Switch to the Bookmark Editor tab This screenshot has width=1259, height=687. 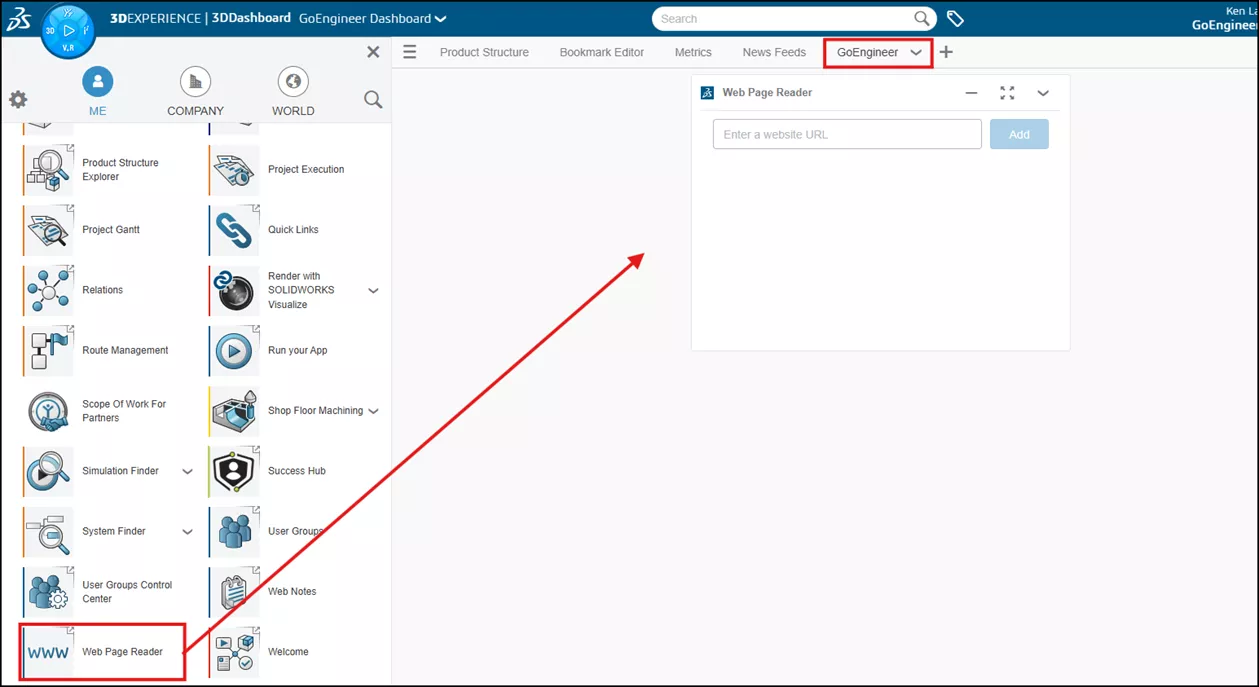tap(601, 52)
